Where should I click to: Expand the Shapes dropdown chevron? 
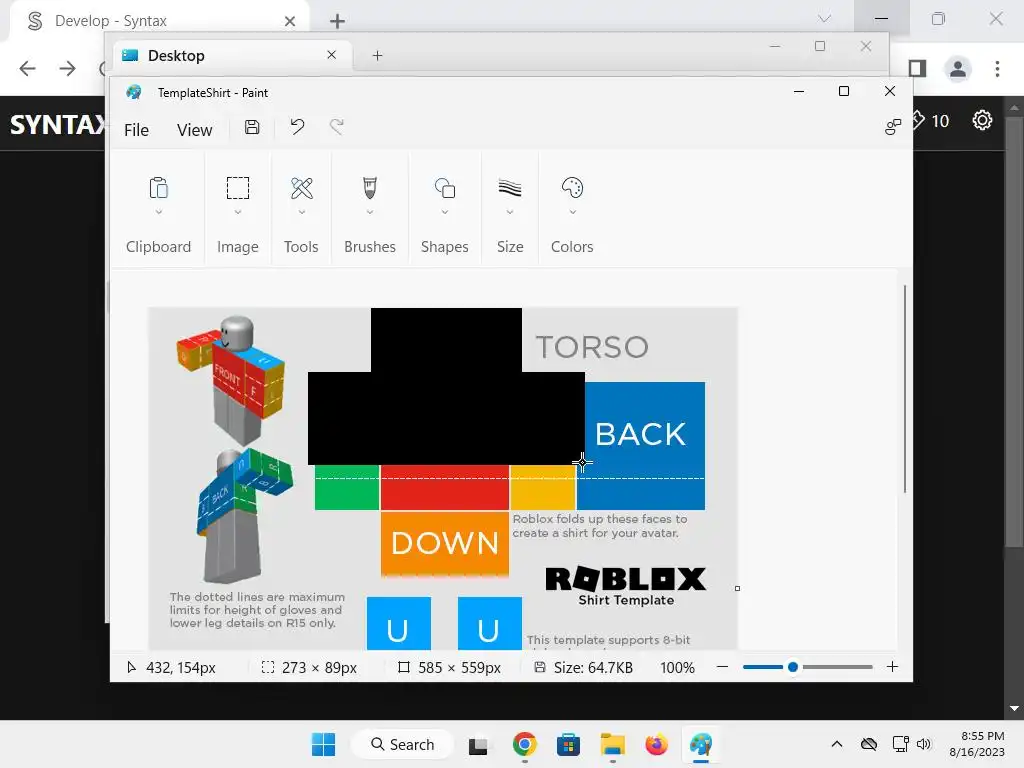445,212
